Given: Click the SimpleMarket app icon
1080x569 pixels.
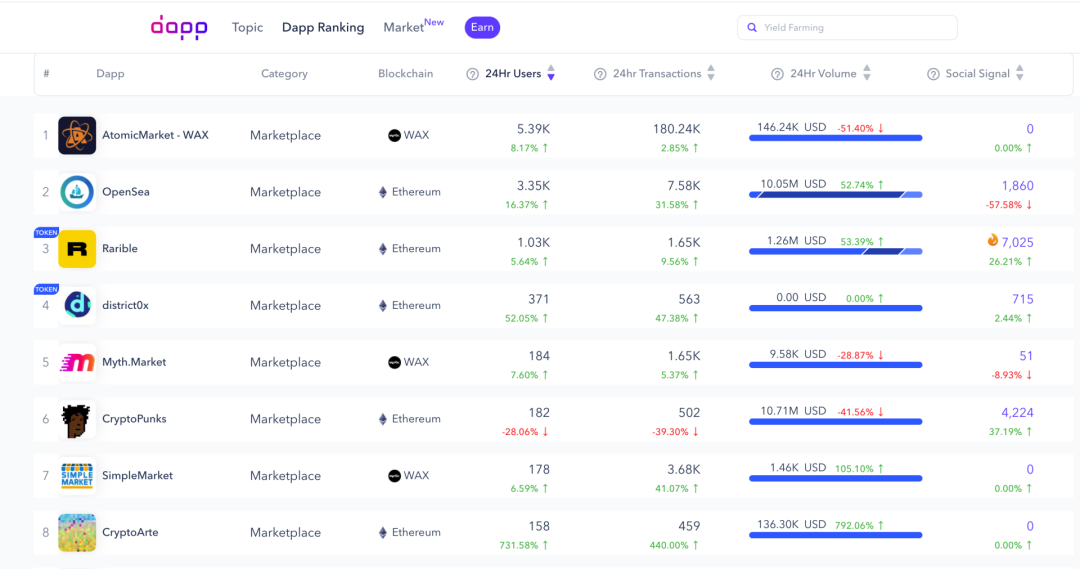Looking at the screenshot, I should coord(77,475).
